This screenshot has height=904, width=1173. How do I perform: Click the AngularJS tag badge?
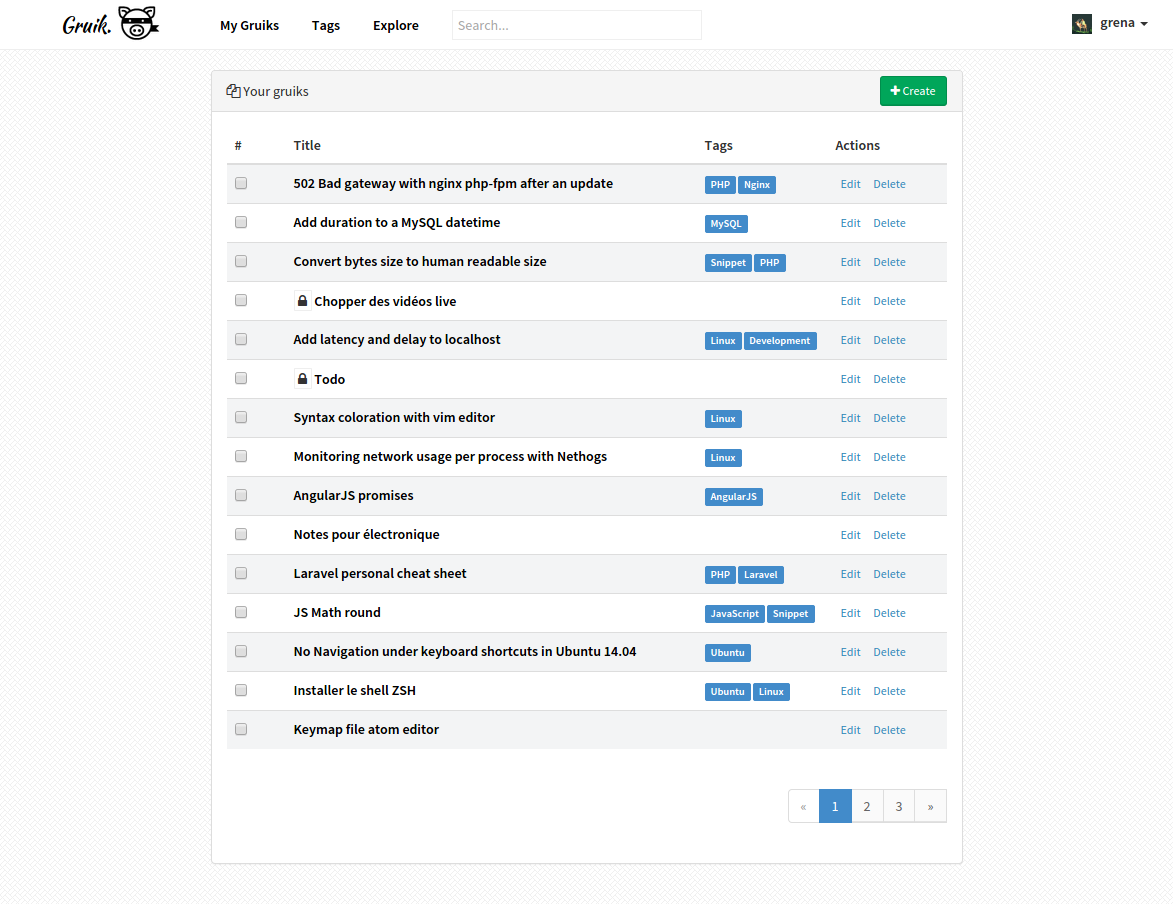(x=733, y=497)
